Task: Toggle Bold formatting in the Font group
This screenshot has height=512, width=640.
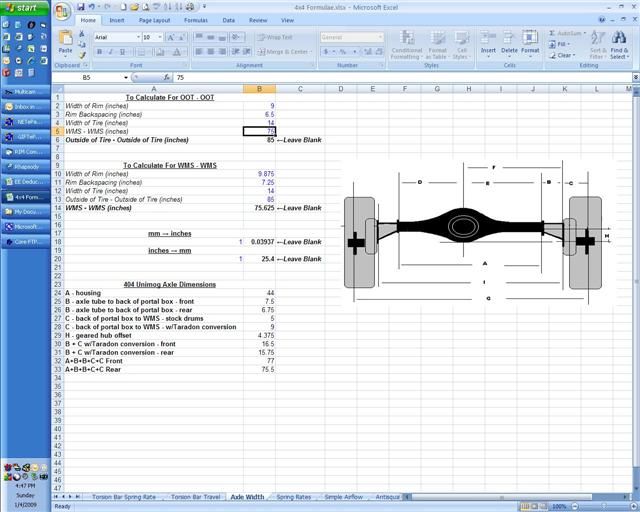Action: pyautogui.click(x=99, y=52)
